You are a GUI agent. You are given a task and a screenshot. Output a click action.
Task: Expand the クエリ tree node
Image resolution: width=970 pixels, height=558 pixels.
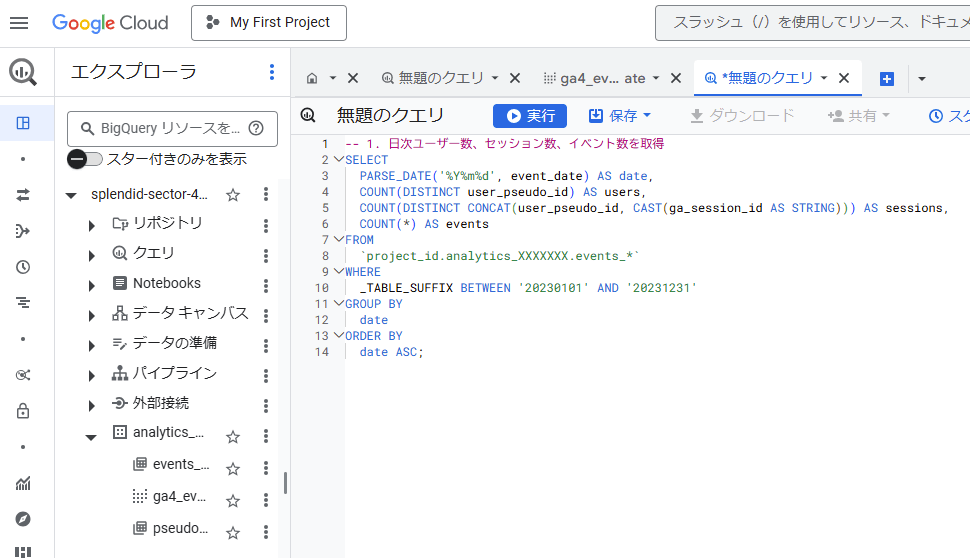pos(92,255)
